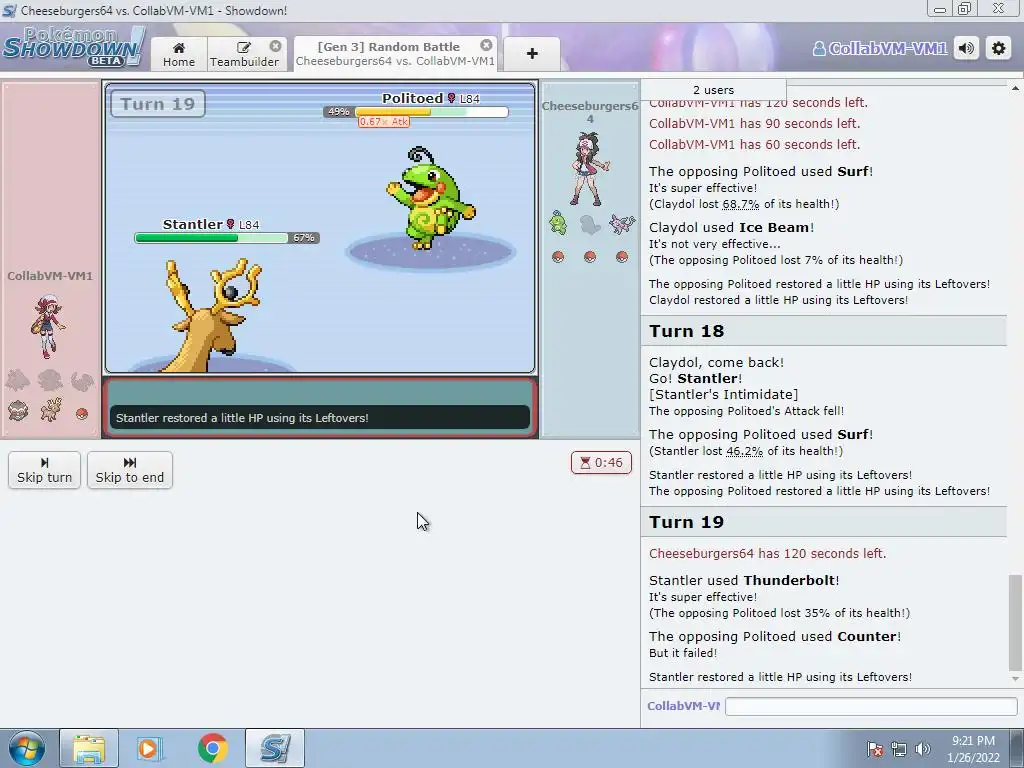The height and width of the screenshot is (768, 1024).
Task: Click the Showdown app taskbar icon
Action: (x=275, y=748)
